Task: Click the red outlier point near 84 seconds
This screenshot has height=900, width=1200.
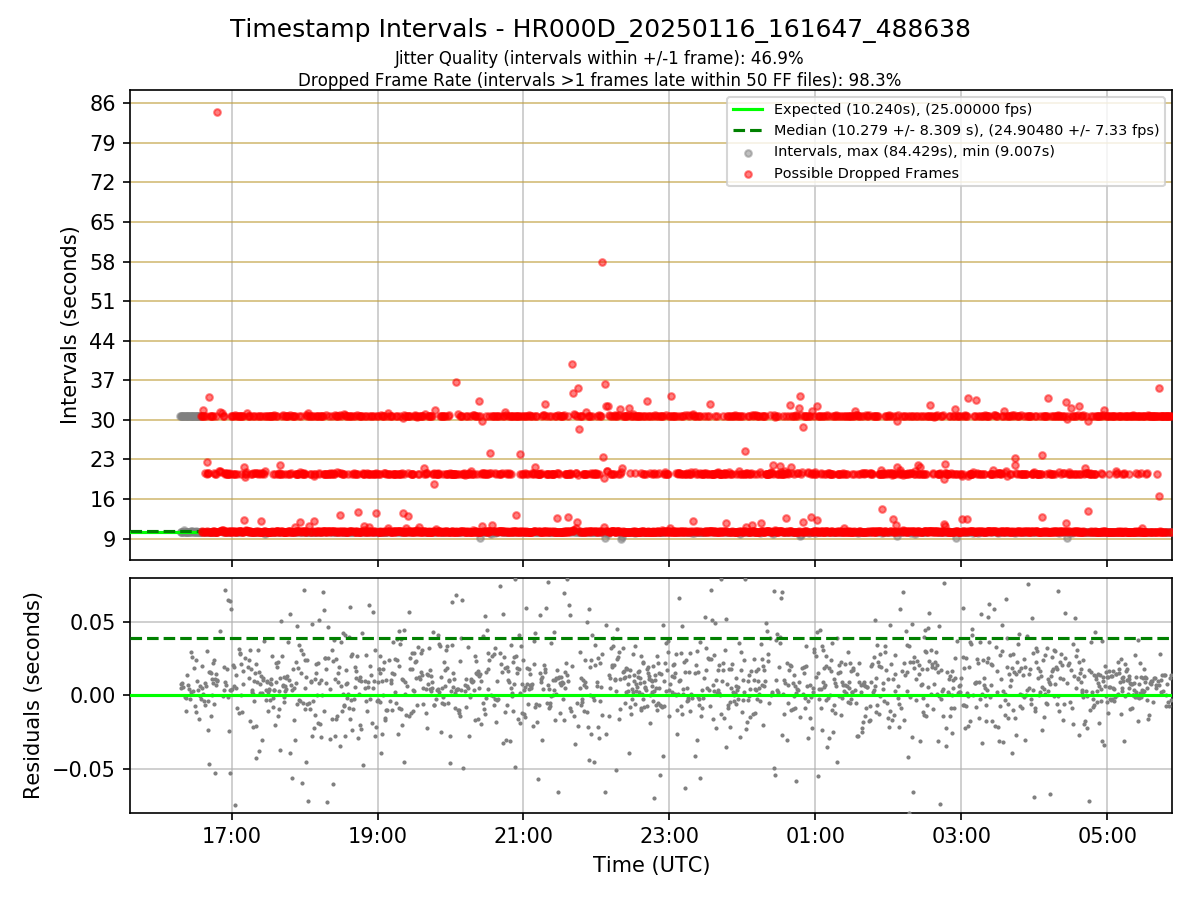Action: [217, 112]
